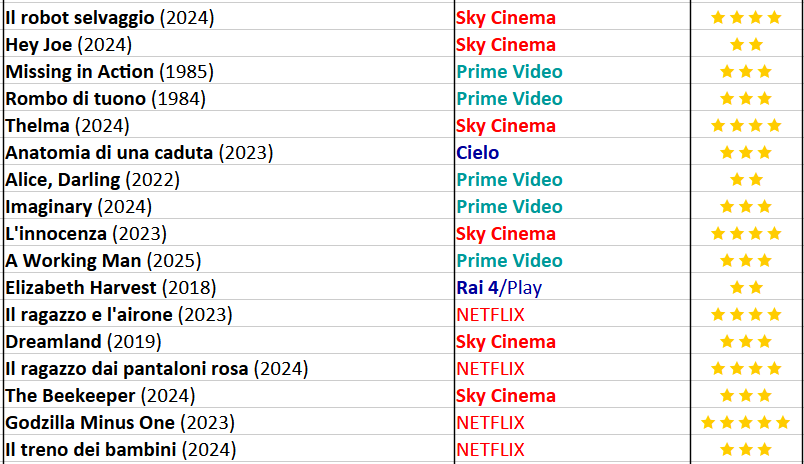Select the 'L'innocenza (2023)' cell

click(229, 233)
